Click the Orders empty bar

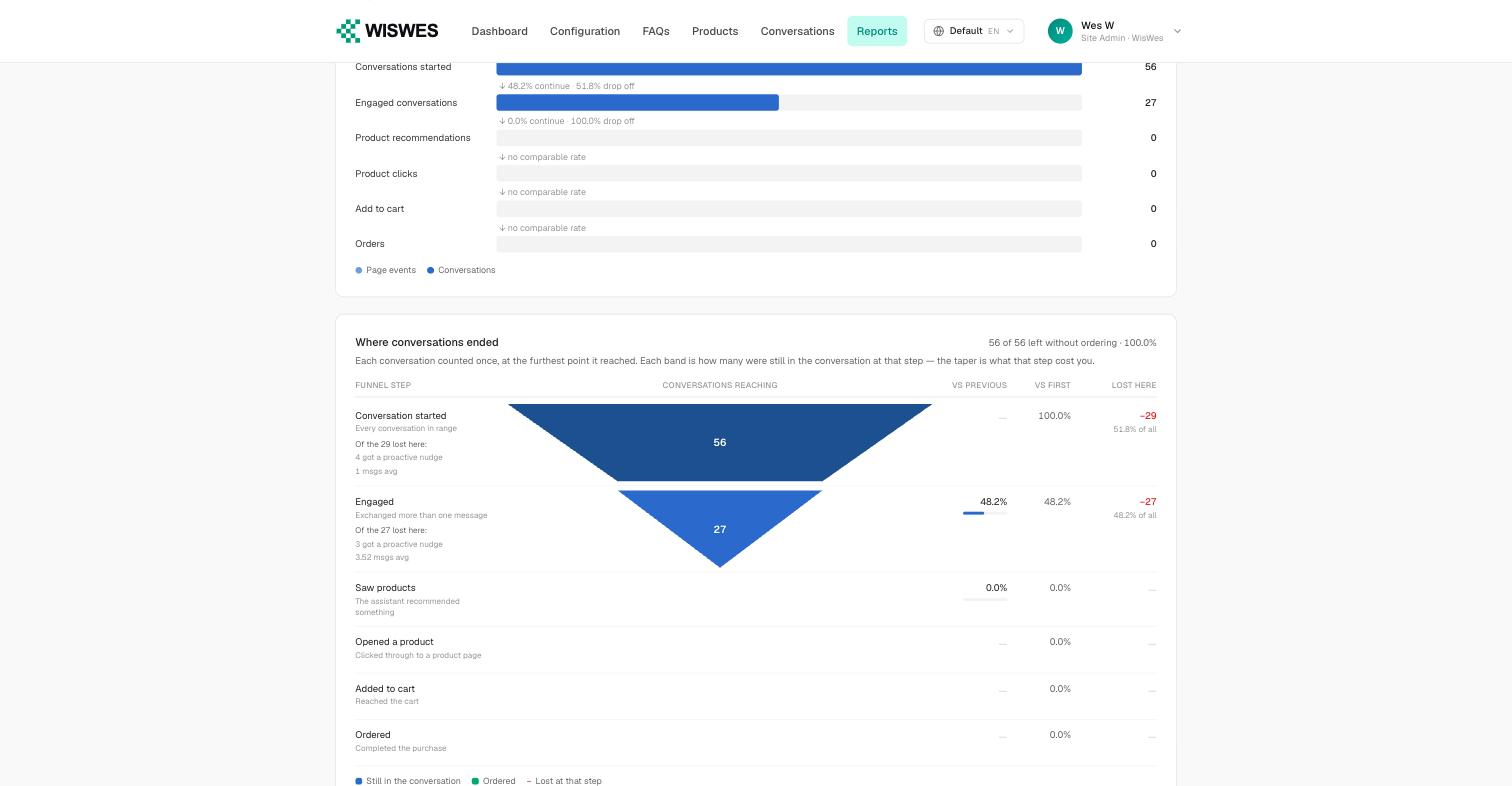click(789, 244)
